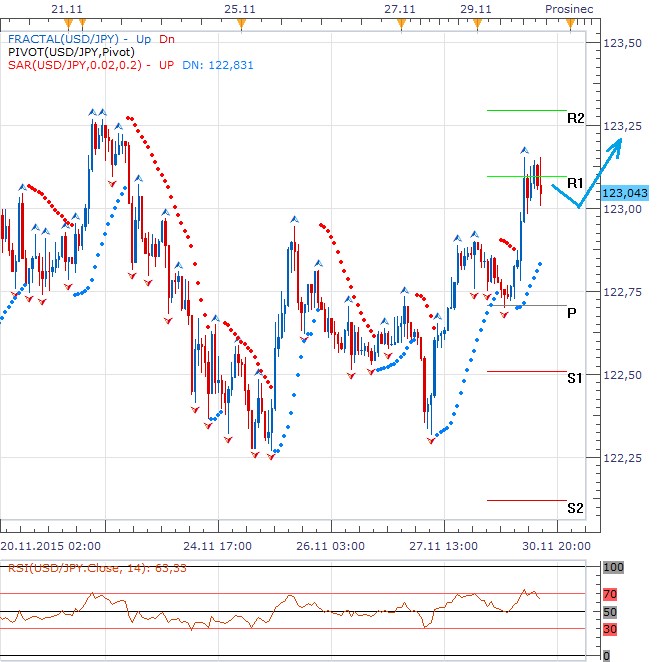Click the S2 pivot level label
Image resolution: width=658 pixels, height=662 pixels.
click(574, 508)
